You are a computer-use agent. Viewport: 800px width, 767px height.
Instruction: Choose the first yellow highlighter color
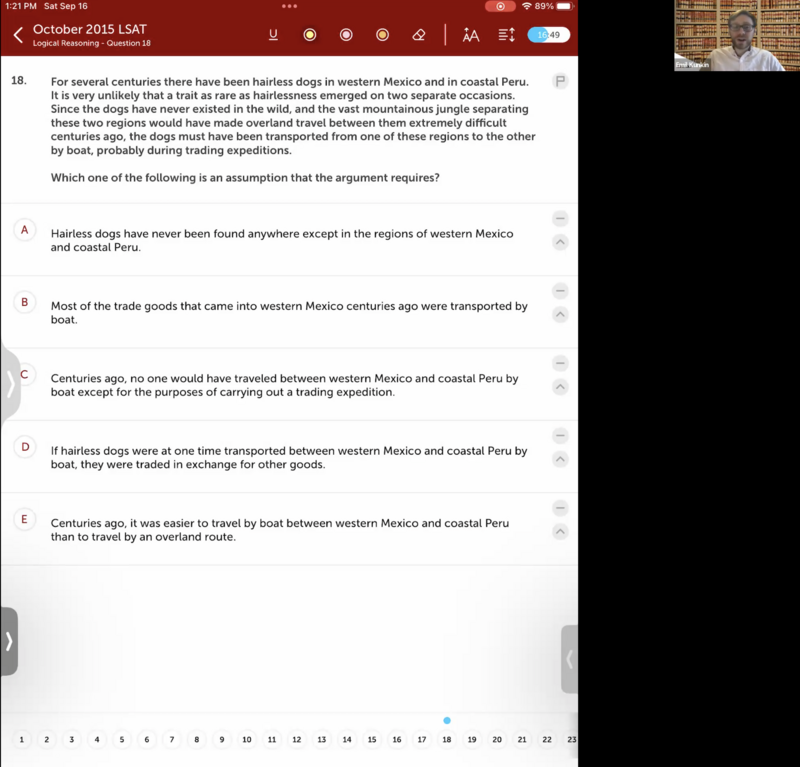[310, 35]
